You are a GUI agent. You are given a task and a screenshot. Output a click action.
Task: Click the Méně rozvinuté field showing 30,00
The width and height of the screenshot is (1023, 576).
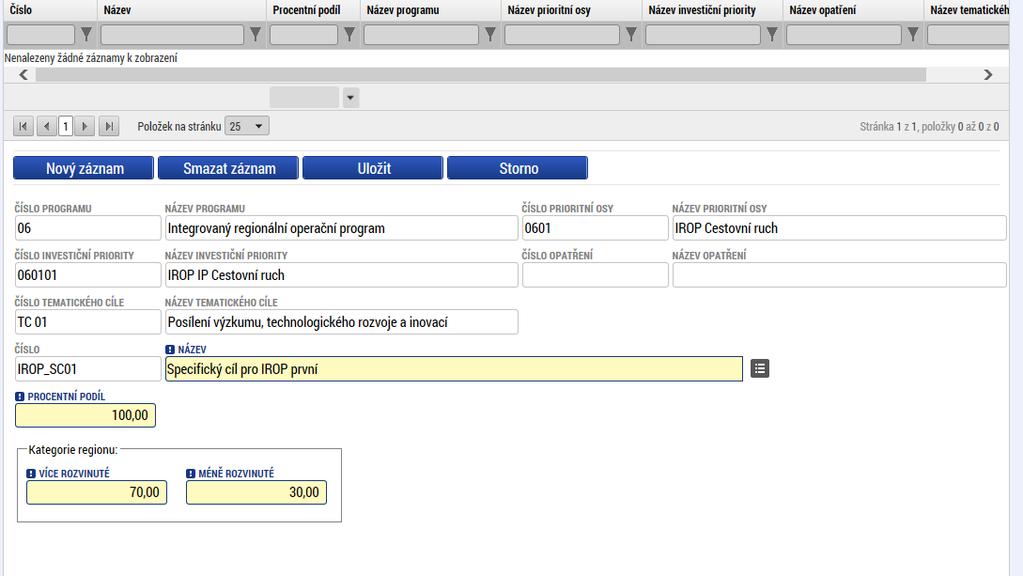point(256,493)
